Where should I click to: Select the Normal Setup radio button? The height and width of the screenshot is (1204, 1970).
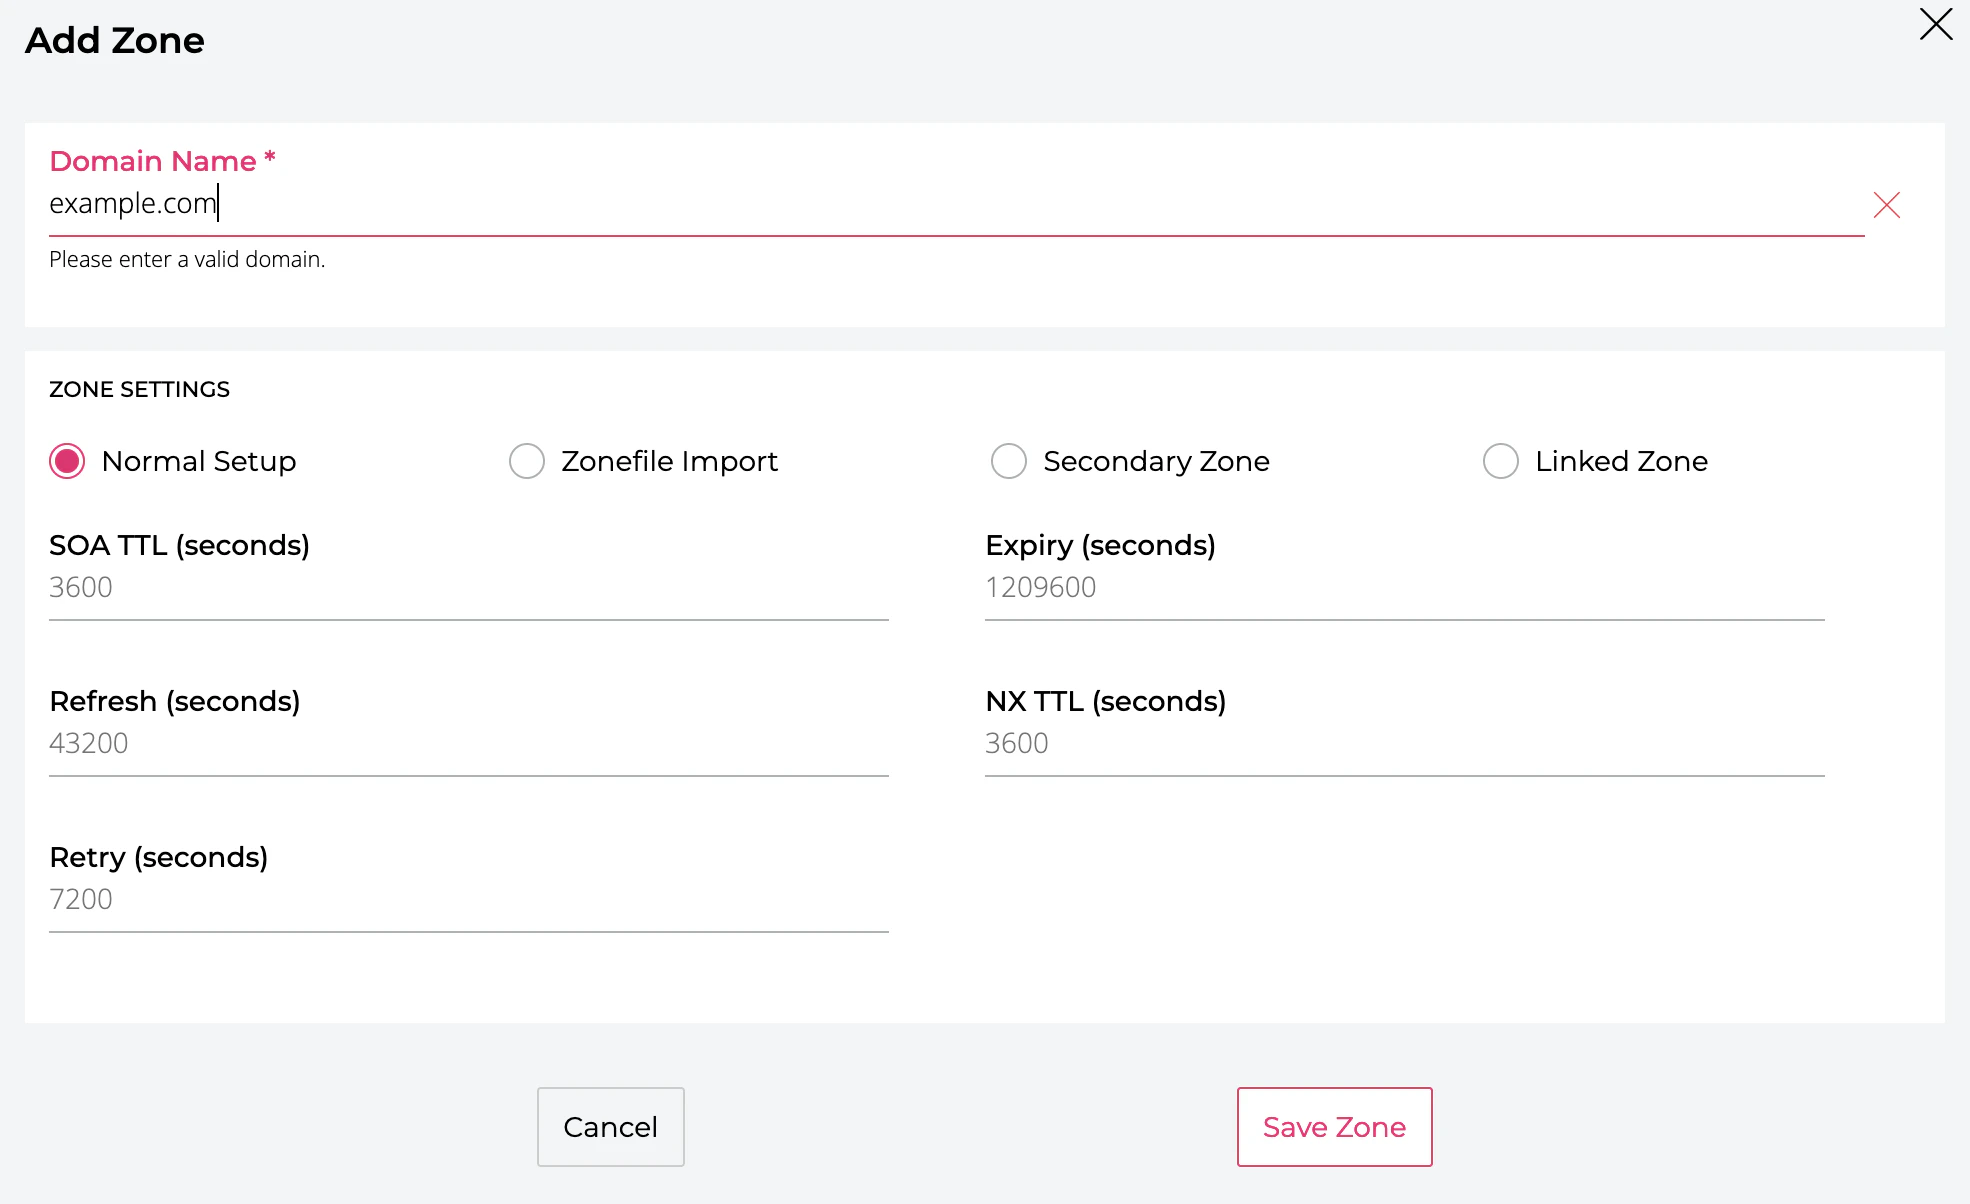(67, 461)
